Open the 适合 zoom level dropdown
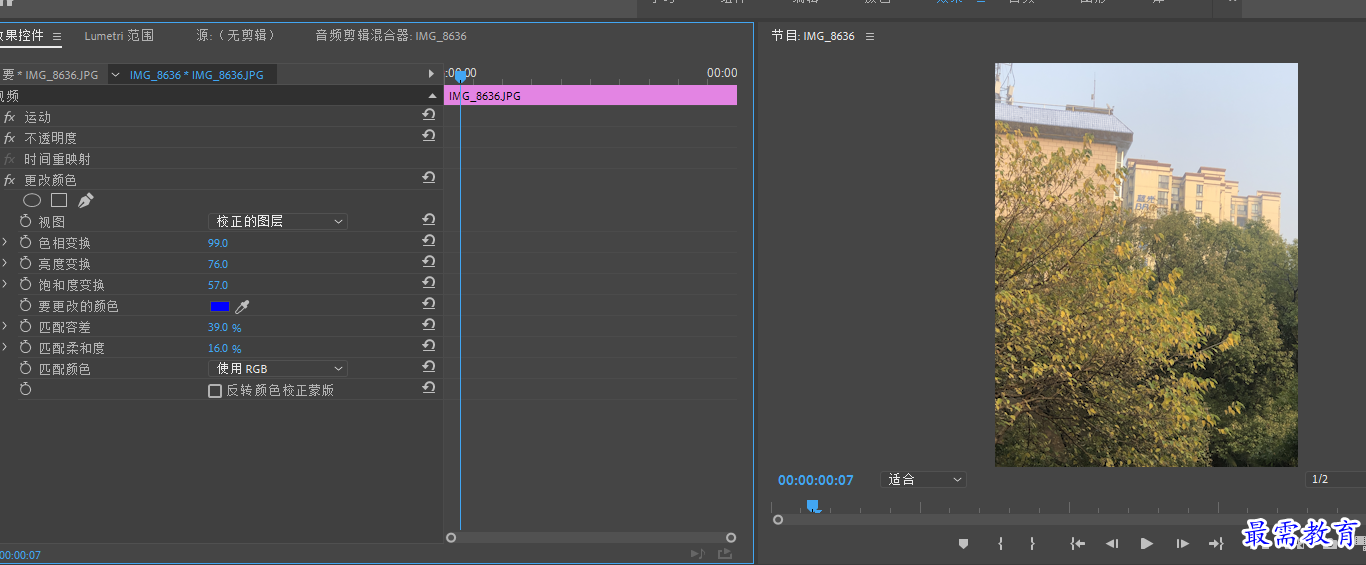 (x=923, y=480)
